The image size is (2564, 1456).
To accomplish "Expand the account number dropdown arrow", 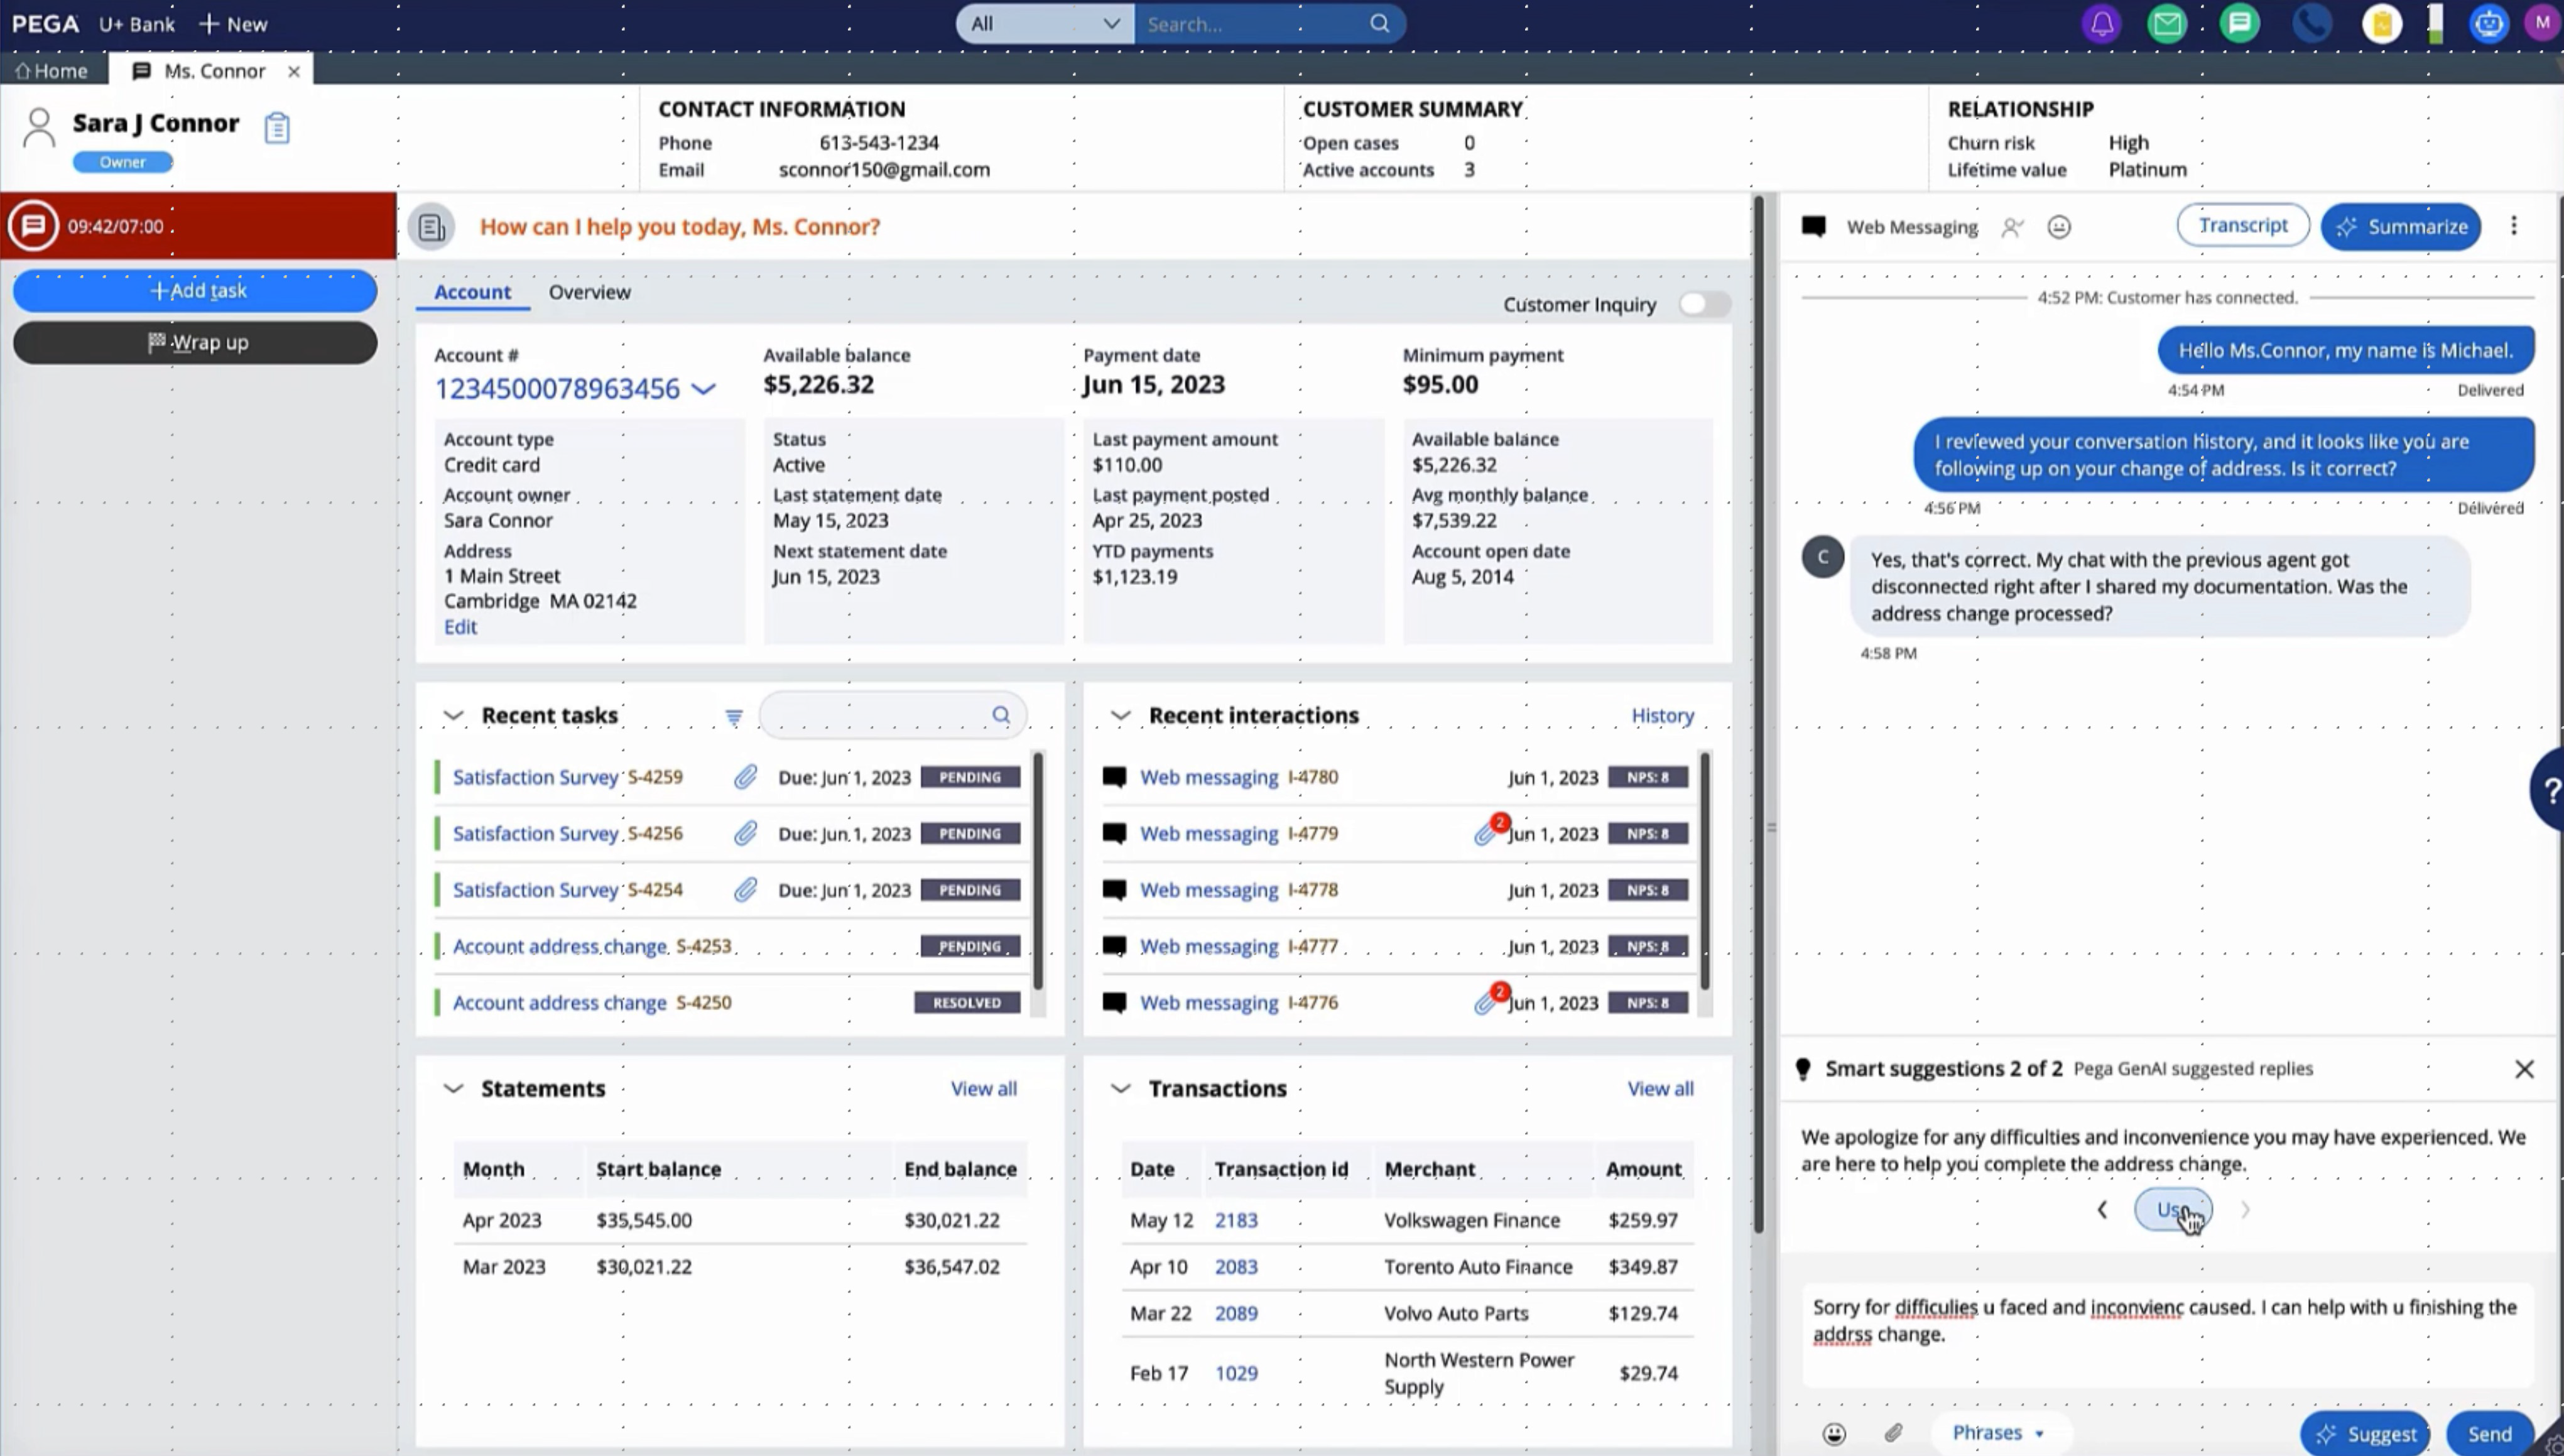I will (x=704, y=389).
